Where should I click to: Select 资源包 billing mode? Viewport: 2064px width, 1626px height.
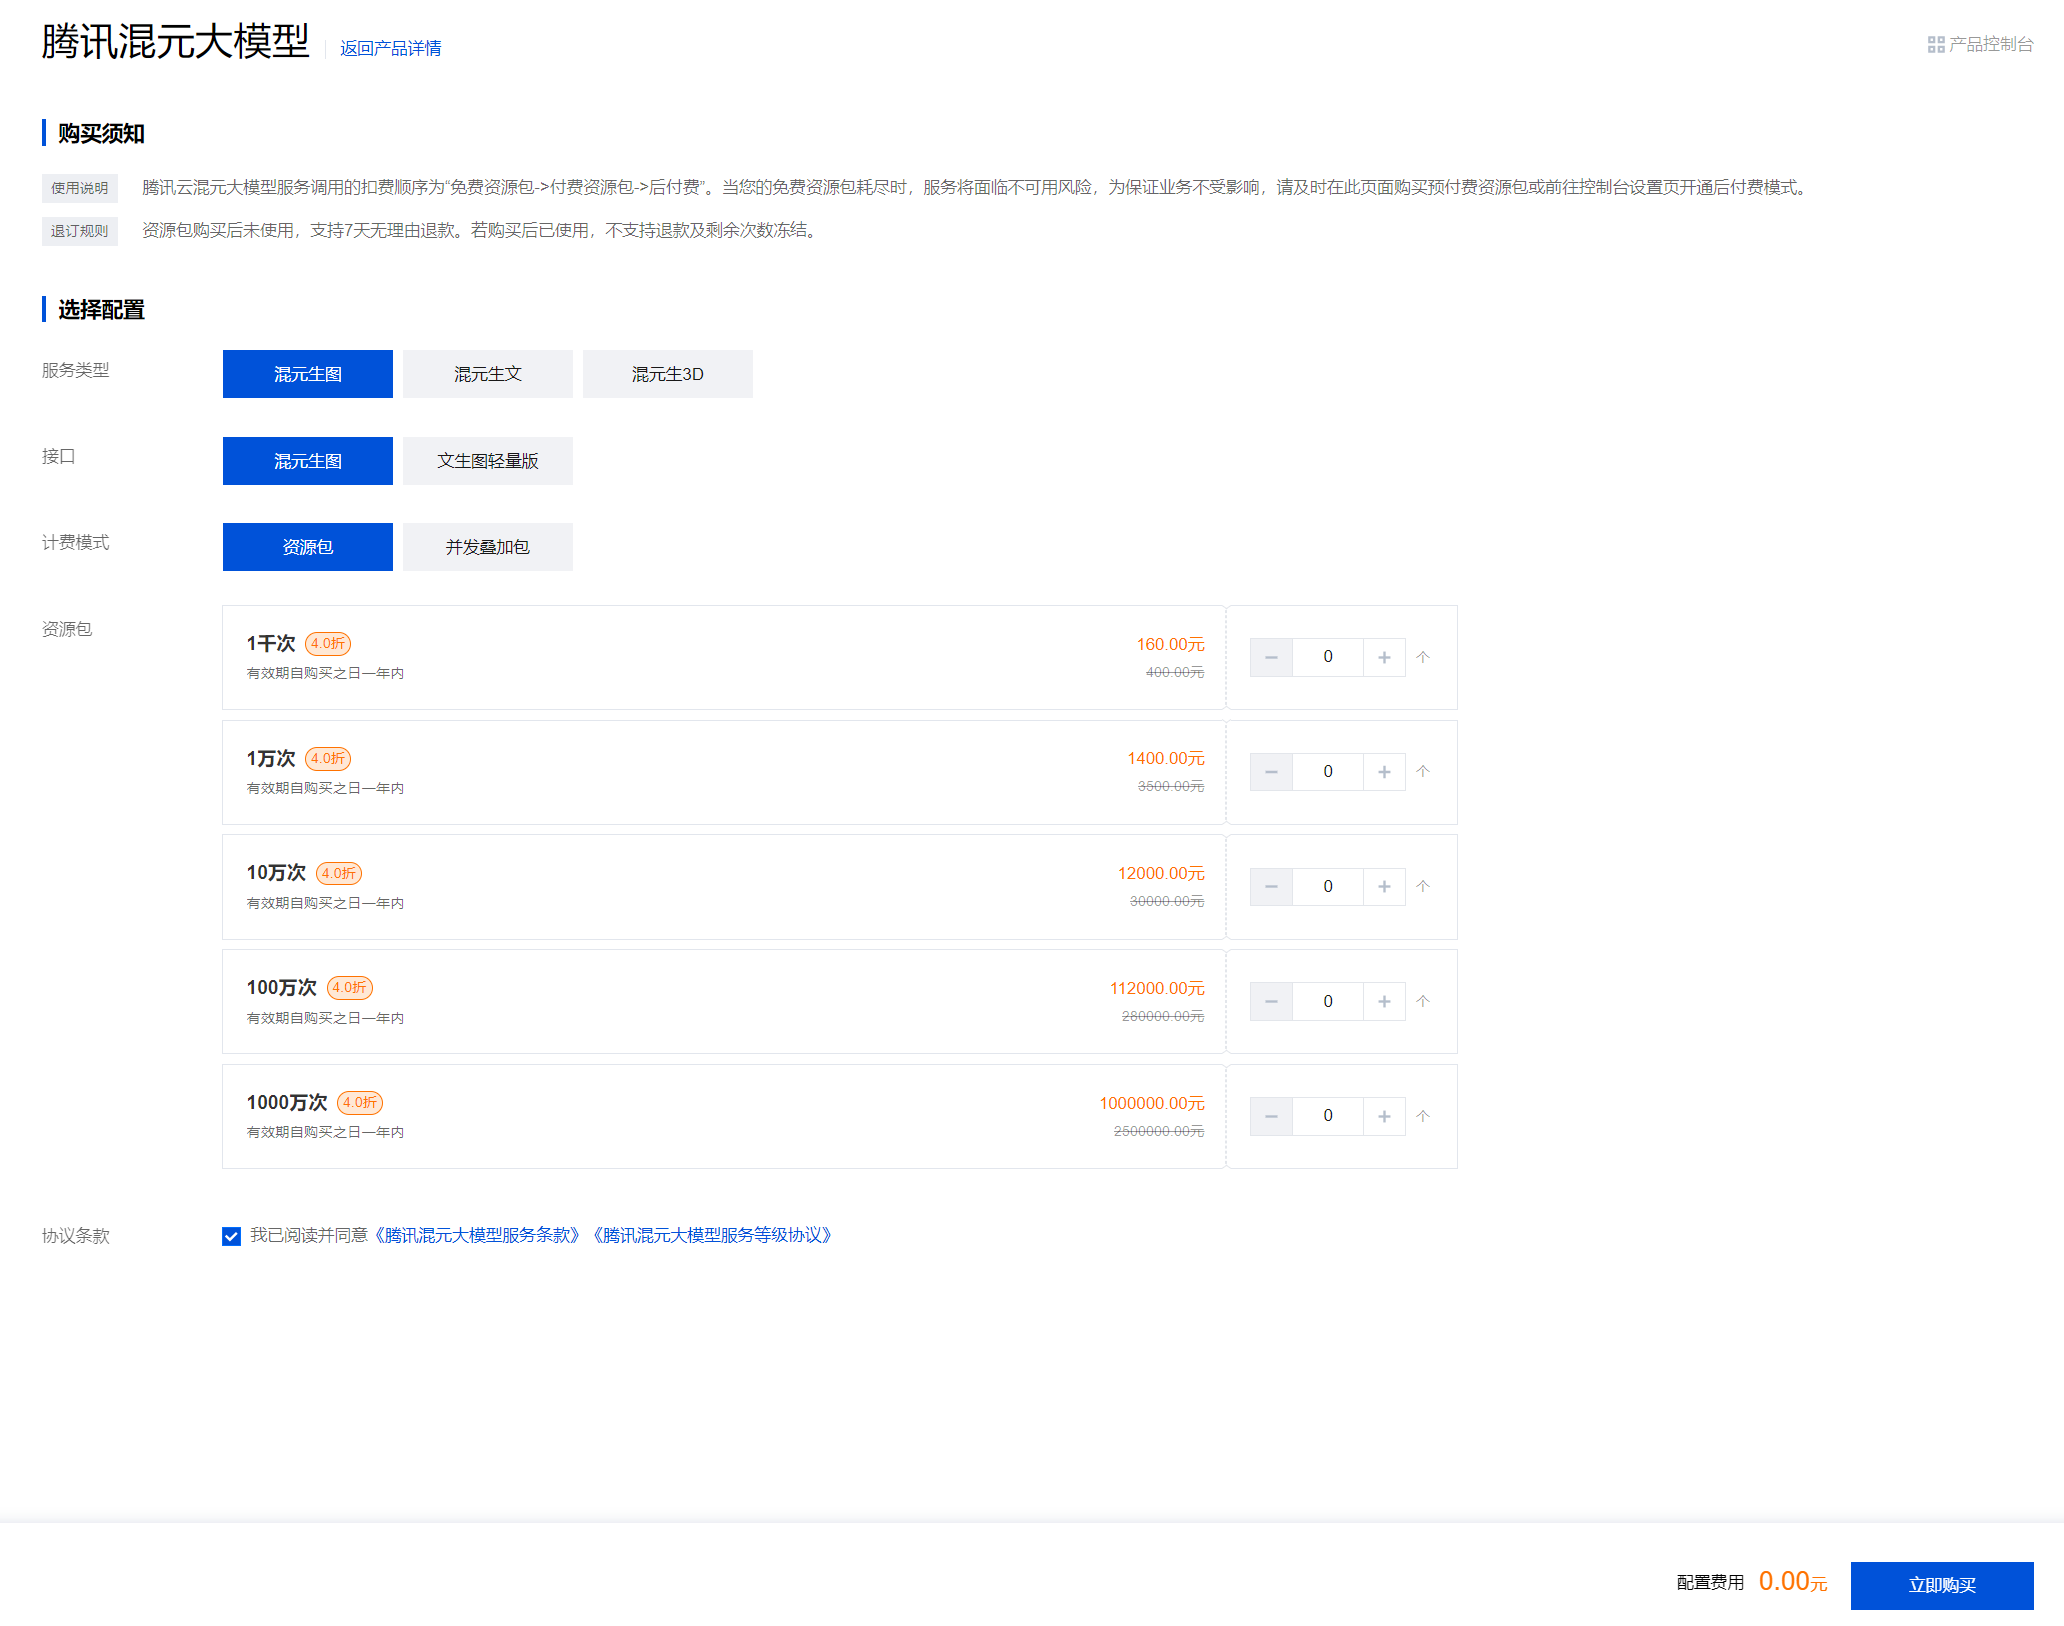[308, 547]
